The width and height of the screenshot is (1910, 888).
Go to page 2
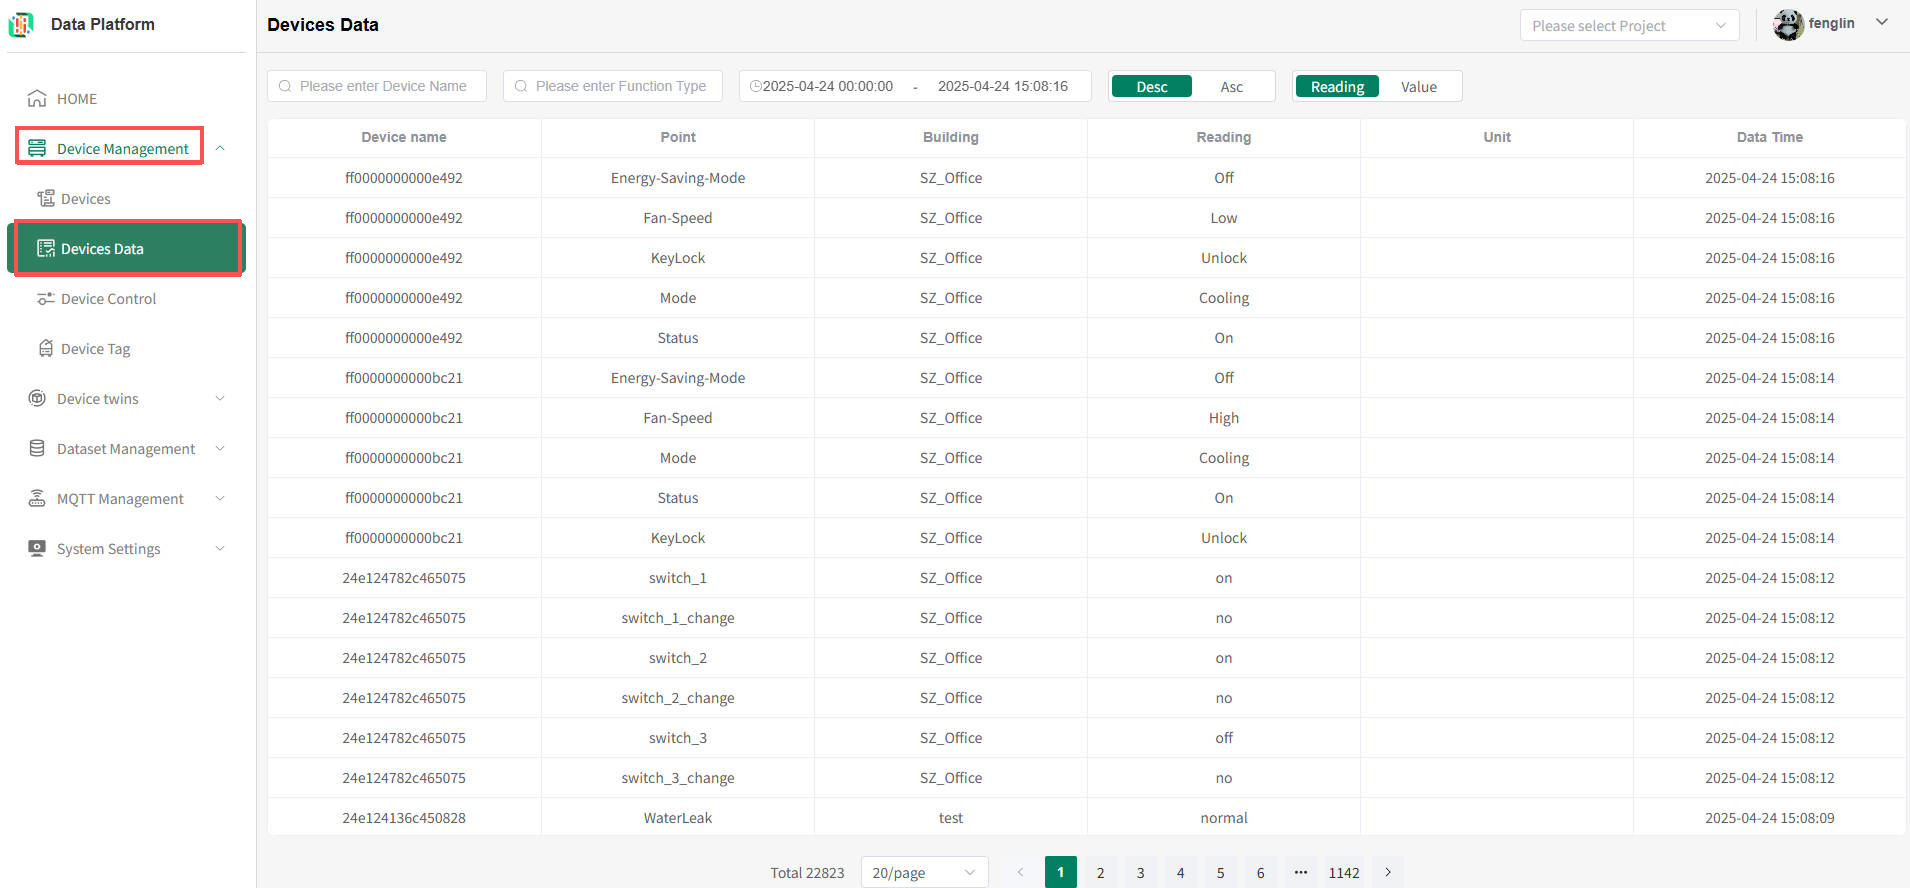[1100, 873]
